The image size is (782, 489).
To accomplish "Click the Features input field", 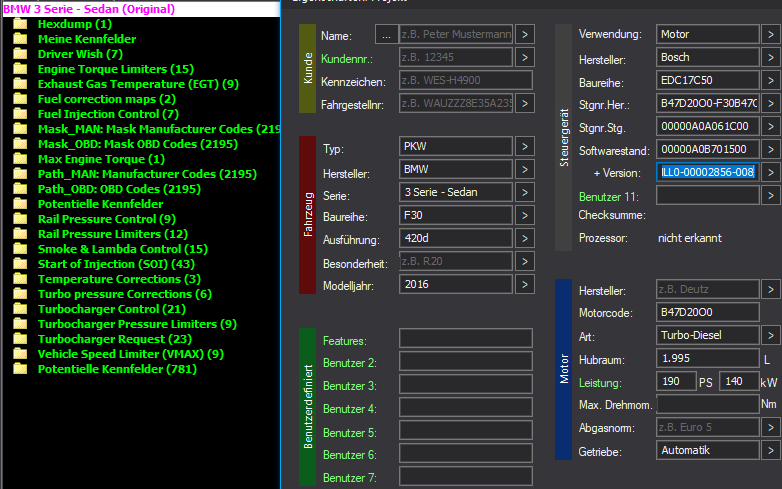I will pyautogui.click(x=465, y=338).
